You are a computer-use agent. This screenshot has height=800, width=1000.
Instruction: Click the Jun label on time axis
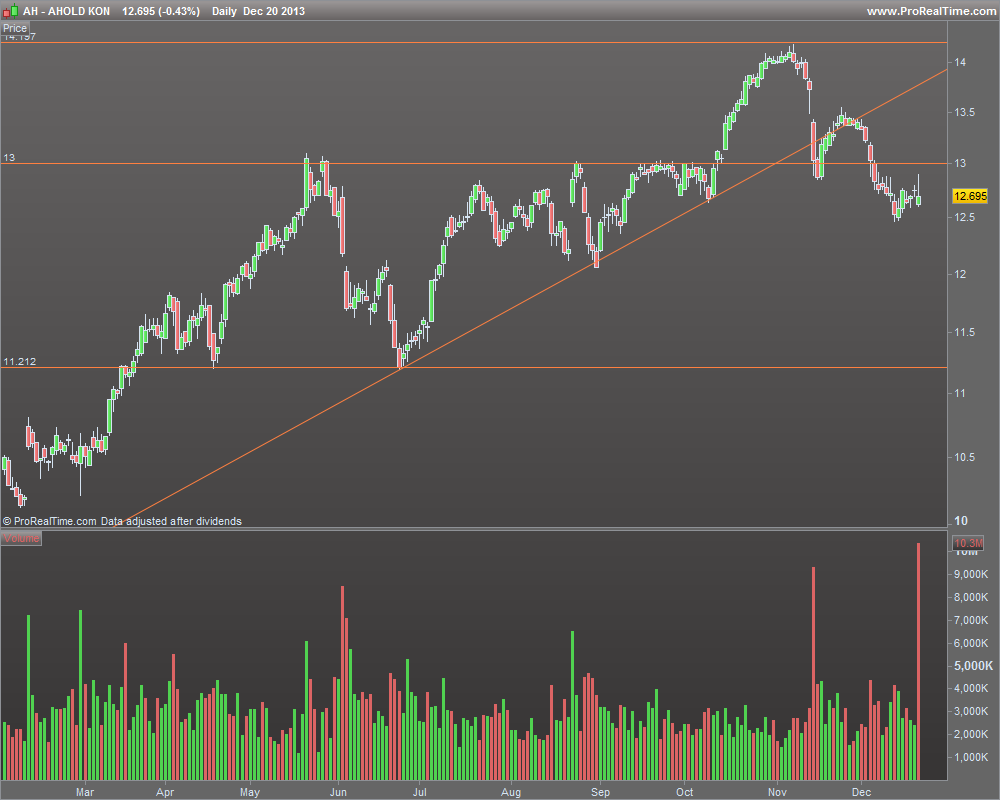coord(338,792)
